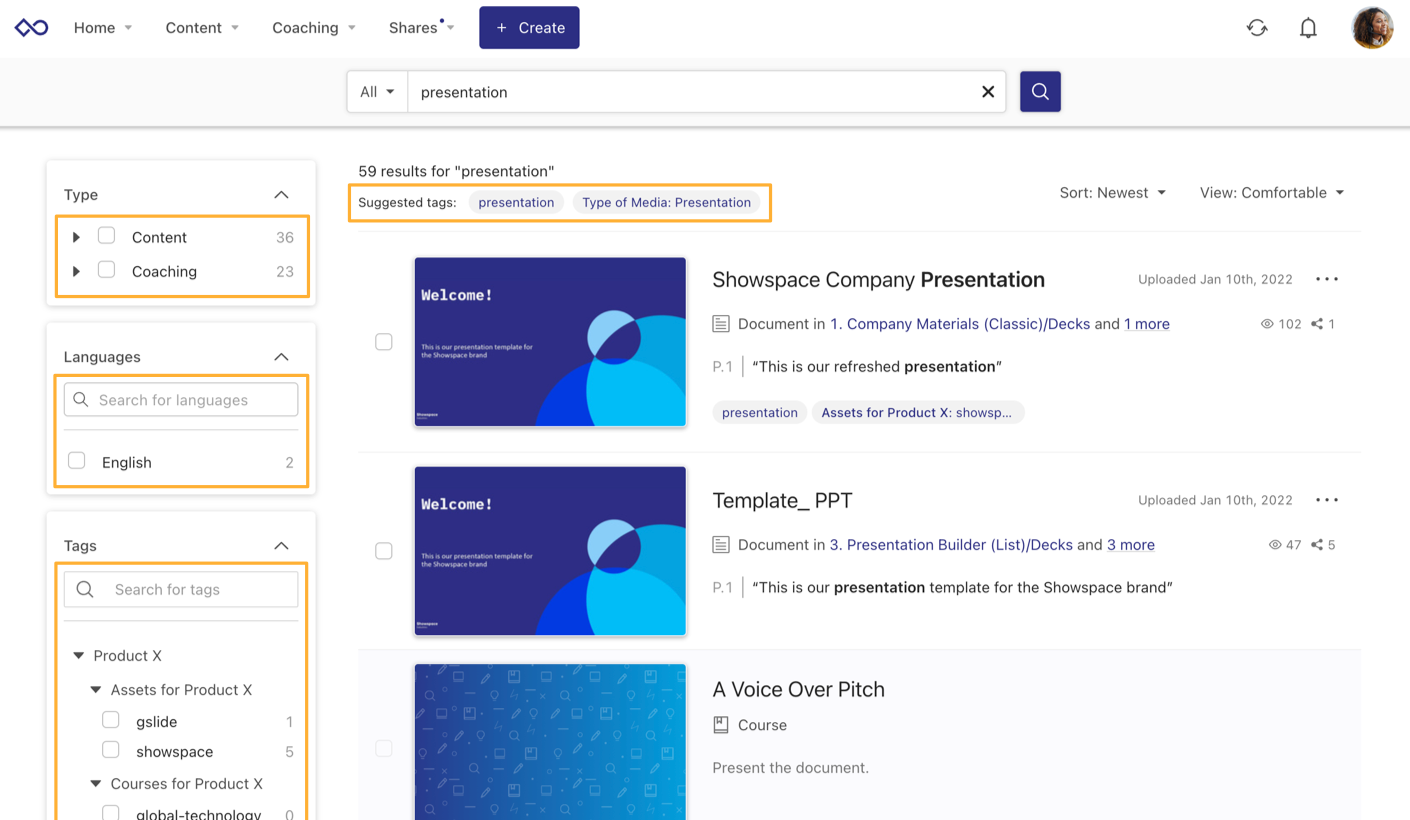Screen dimensions: 1410x820
Task: Click the views eye icon showing 47
Action: [x=1275, y=545]
